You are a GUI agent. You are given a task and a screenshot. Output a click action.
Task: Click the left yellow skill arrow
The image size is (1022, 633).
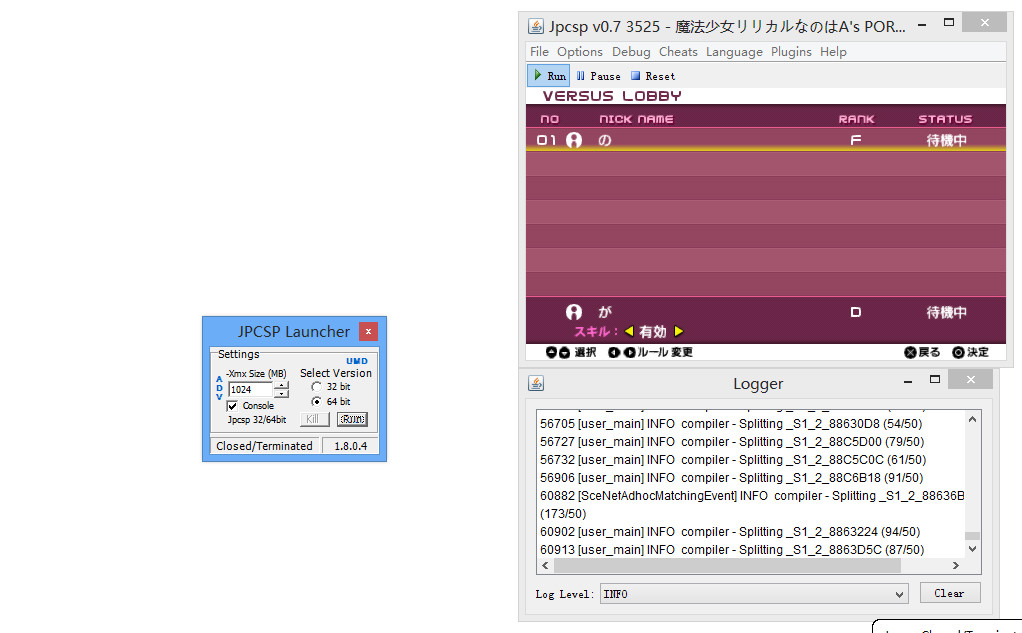pyautogui.click(x=629, y=332)
